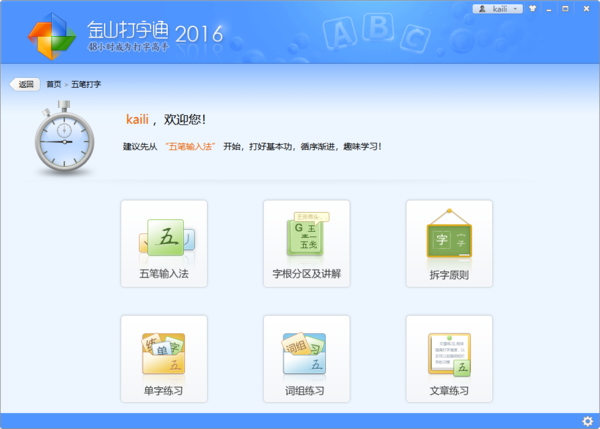The image size is (600, 429).
Task: Maximize the application window
Action: tap(567, 9)
